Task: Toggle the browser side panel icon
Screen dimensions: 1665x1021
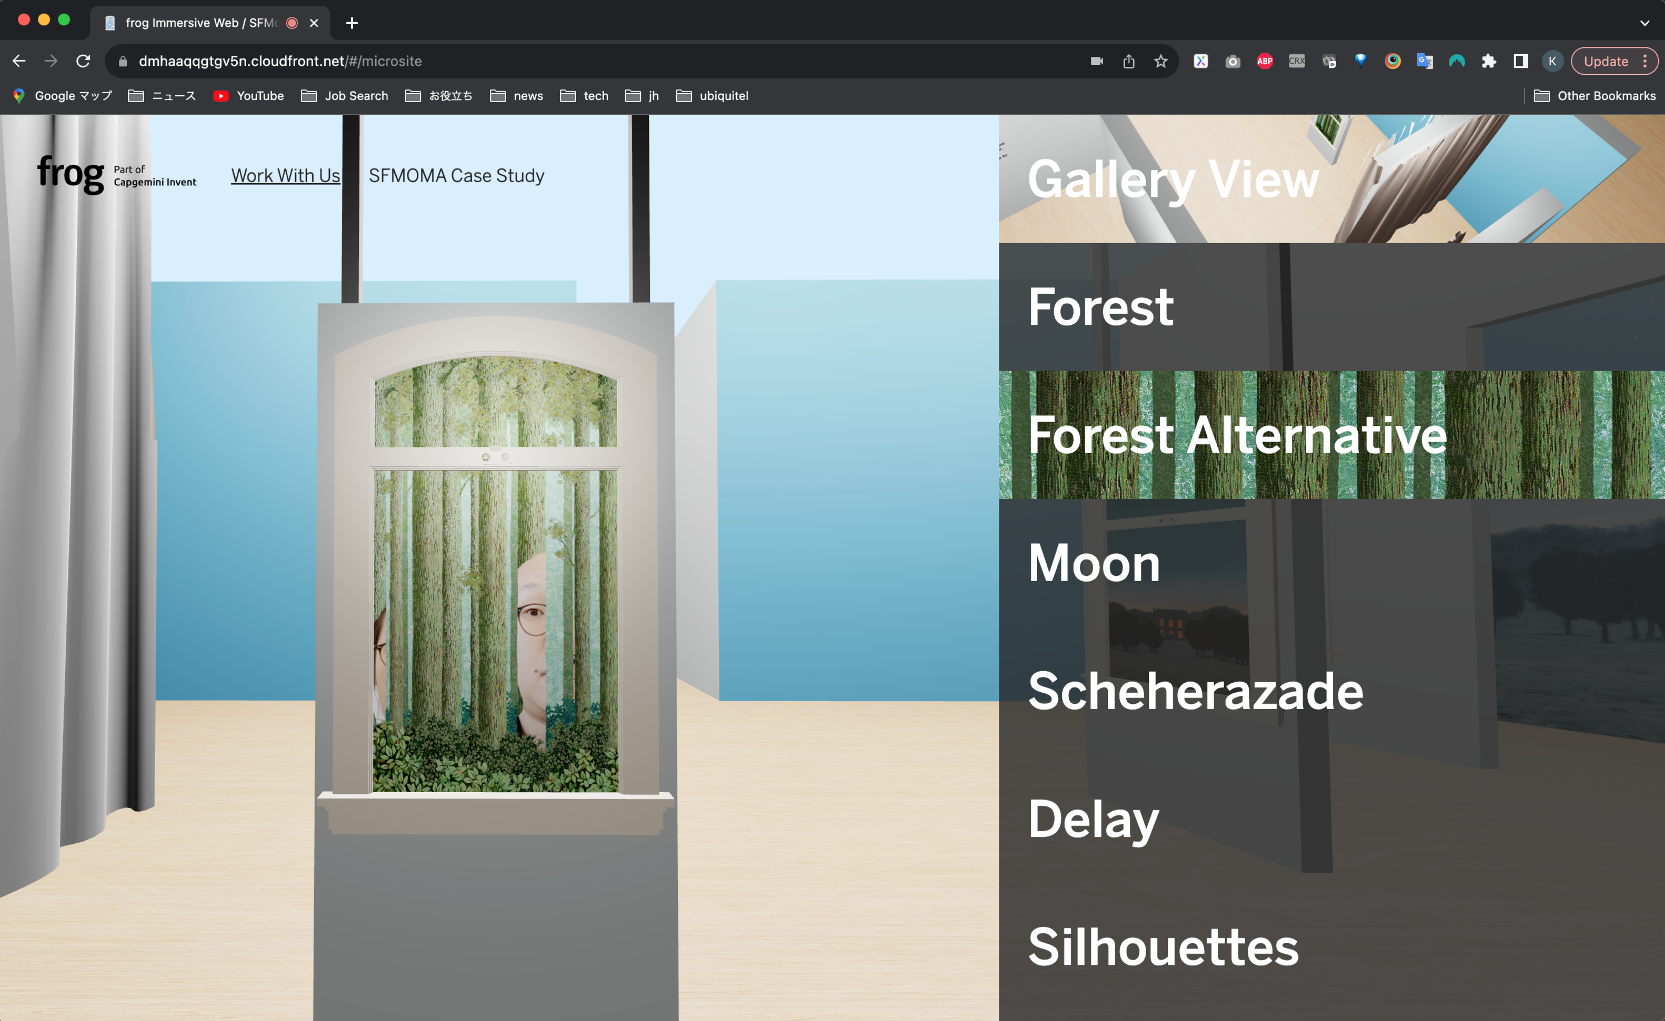Action: pos(1521,61)
